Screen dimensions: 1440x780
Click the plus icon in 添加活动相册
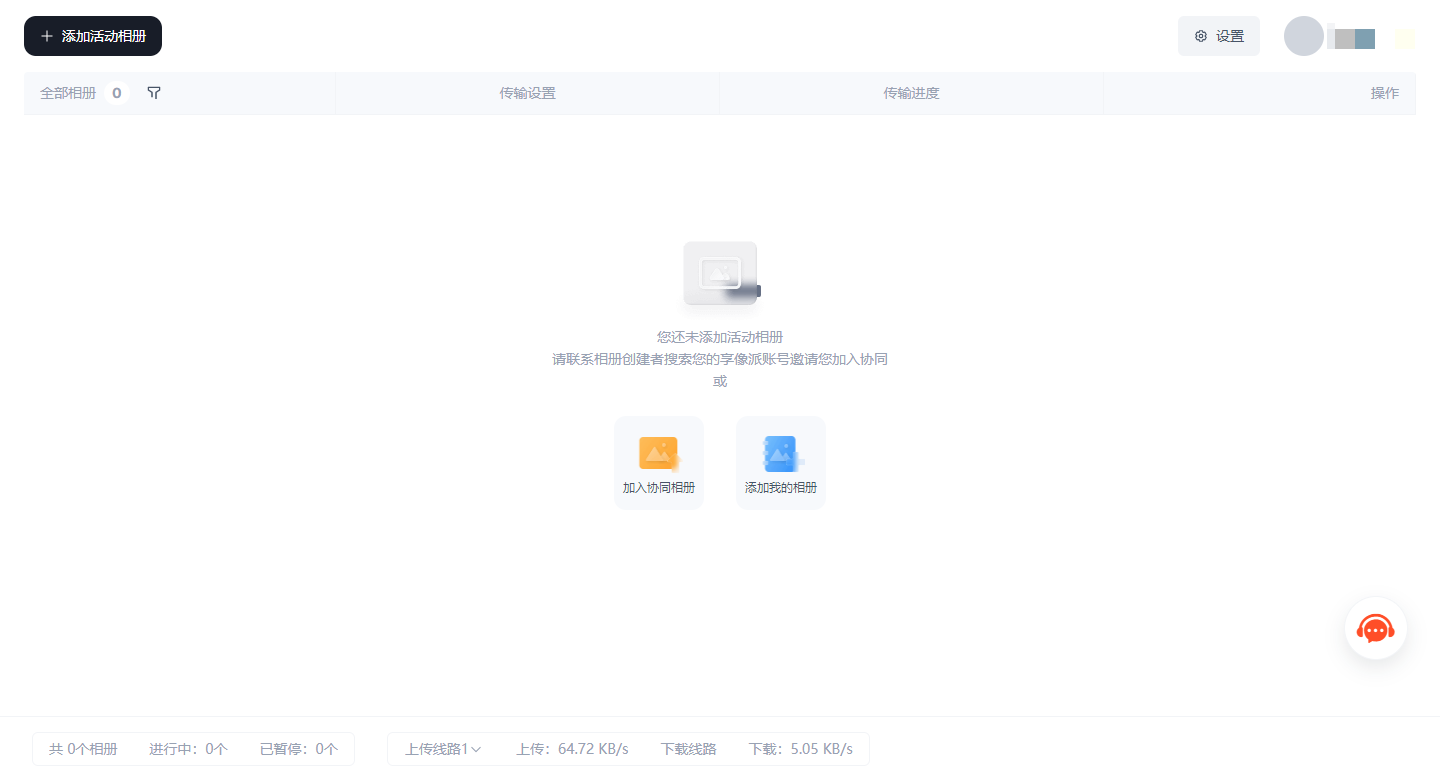(x=47, y=36)
